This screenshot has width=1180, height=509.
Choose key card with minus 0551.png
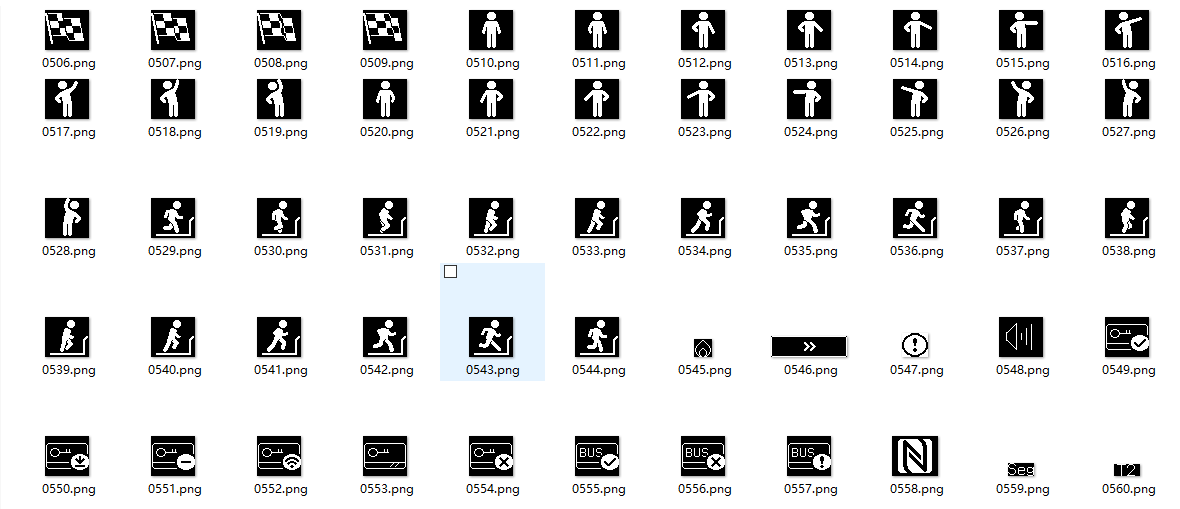(x=174, y=457)
